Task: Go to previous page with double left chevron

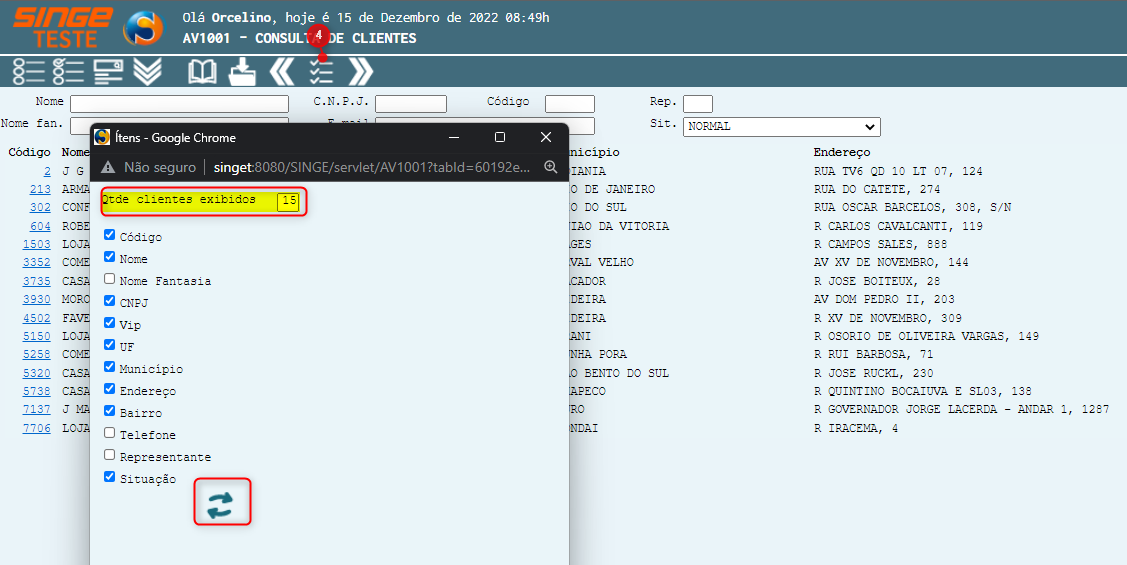Action: tap(282, 71)
